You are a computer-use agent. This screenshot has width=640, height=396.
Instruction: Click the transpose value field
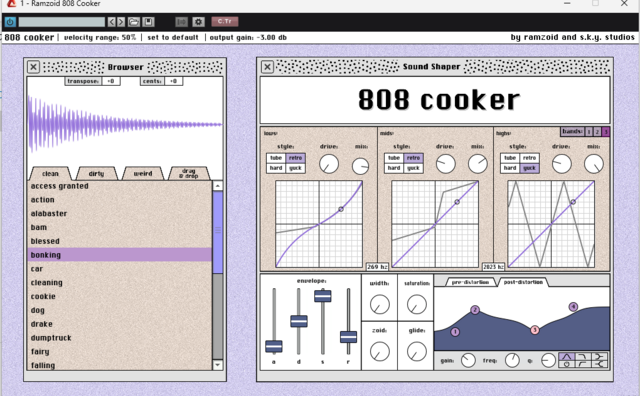click(x=111, y=81)
